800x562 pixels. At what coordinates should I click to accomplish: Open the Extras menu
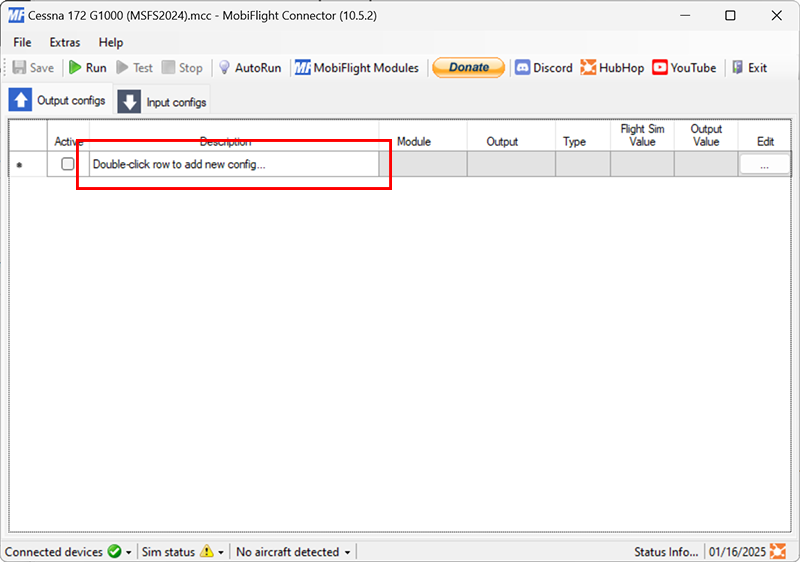click(x=65, y=42)
